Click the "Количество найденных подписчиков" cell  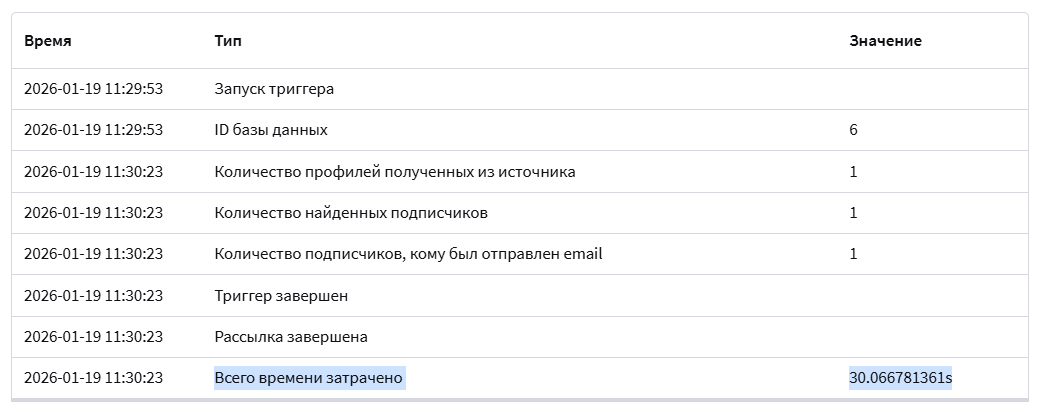351,213
